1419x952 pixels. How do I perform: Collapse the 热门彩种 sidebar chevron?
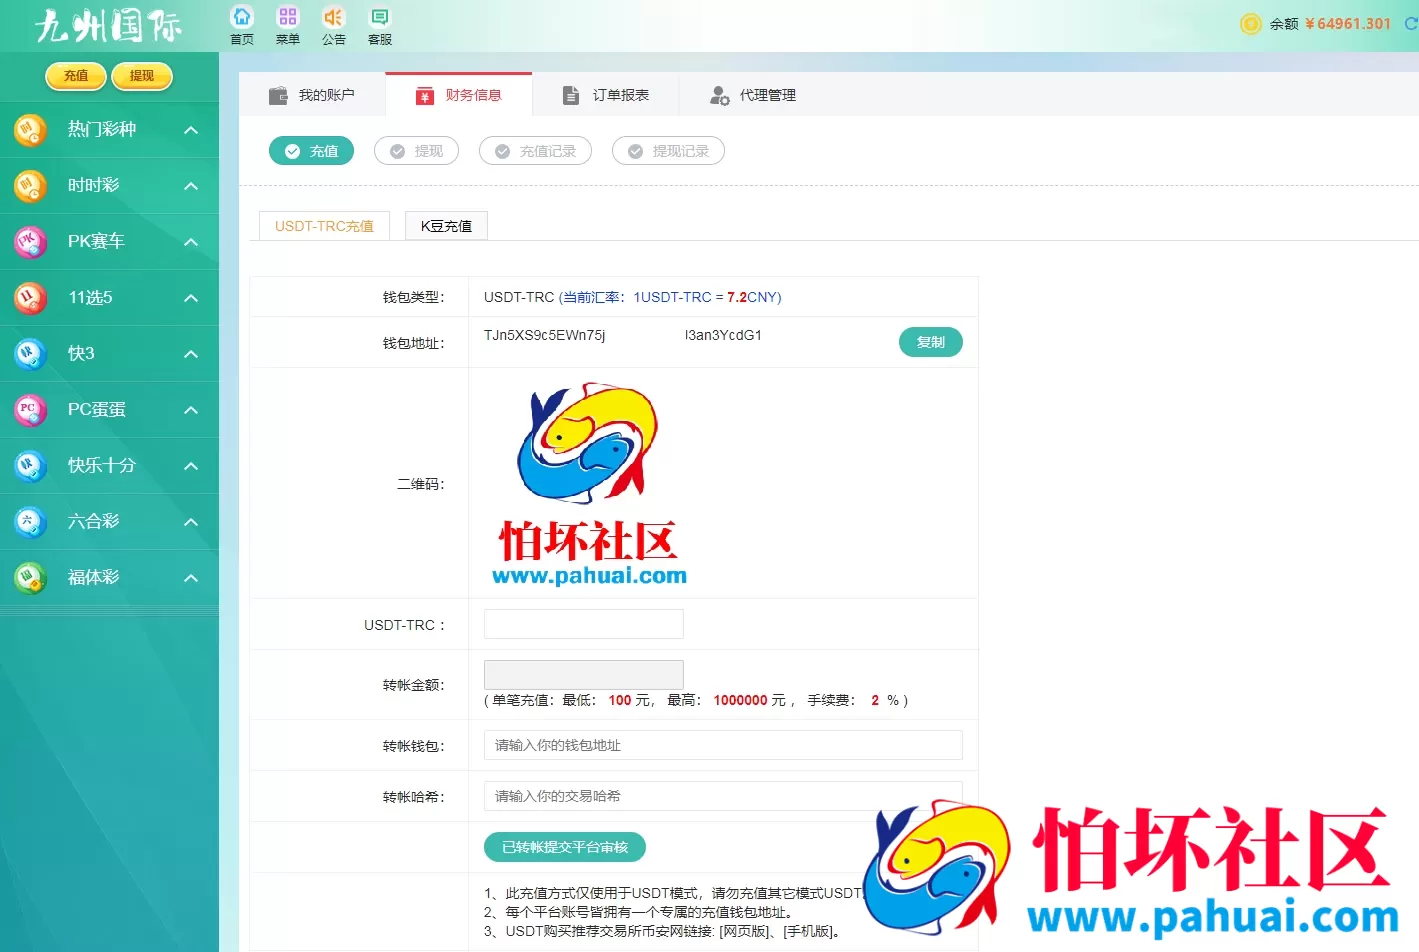coord(191,130)
